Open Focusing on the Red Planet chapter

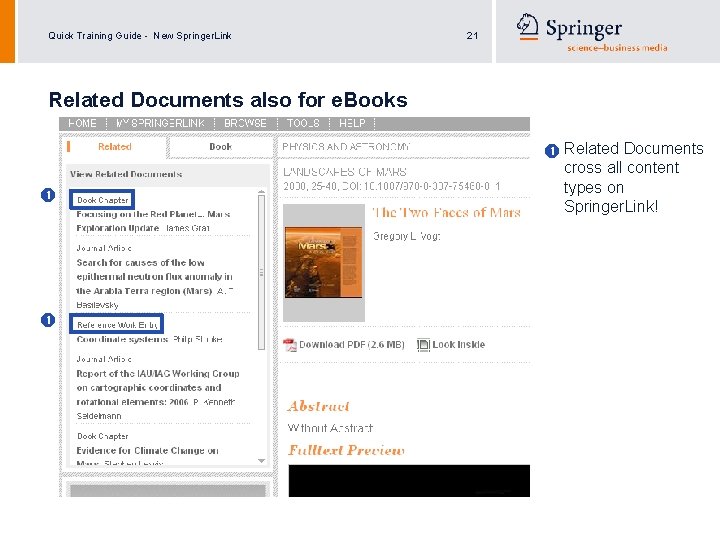pos(153,221)
